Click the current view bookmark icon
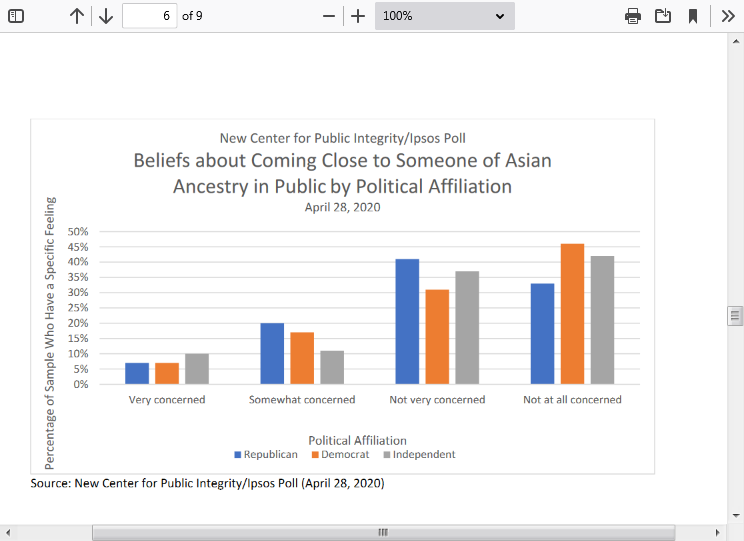This screenshot has height=541, width=744. click(x=692, y=16)
